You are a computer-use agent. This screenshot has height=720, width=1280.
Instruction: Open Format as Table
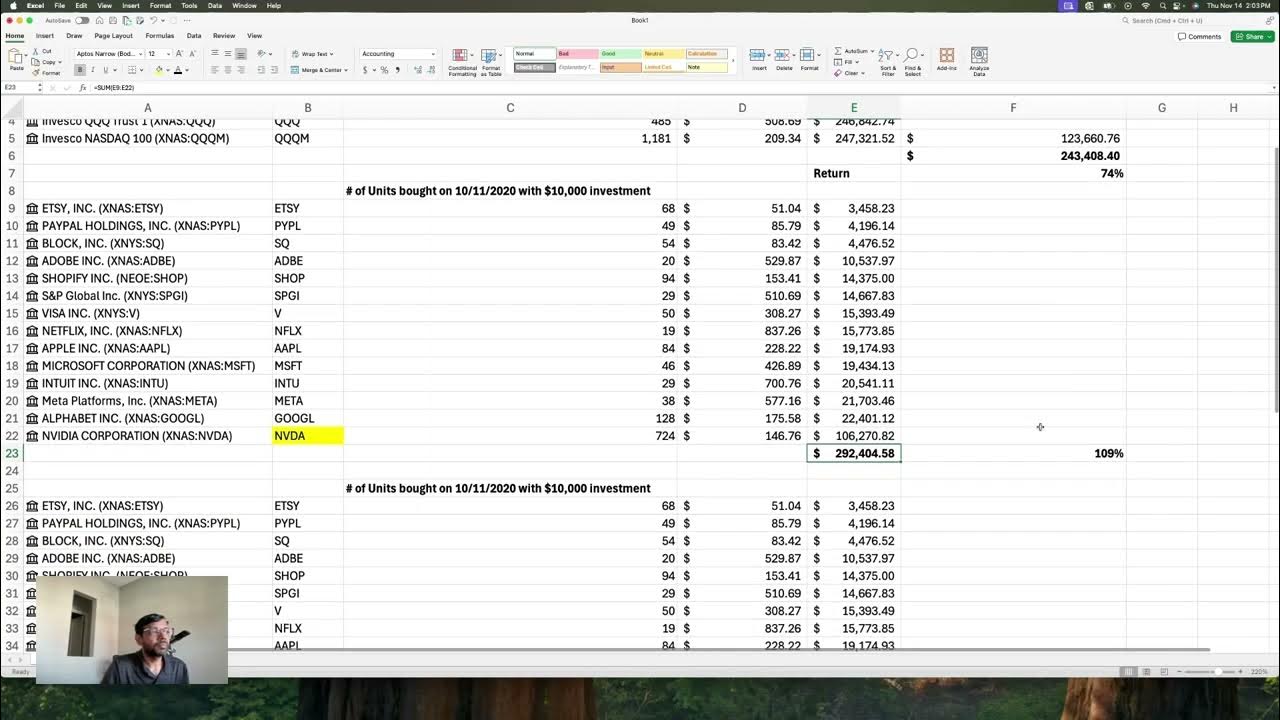491,62
